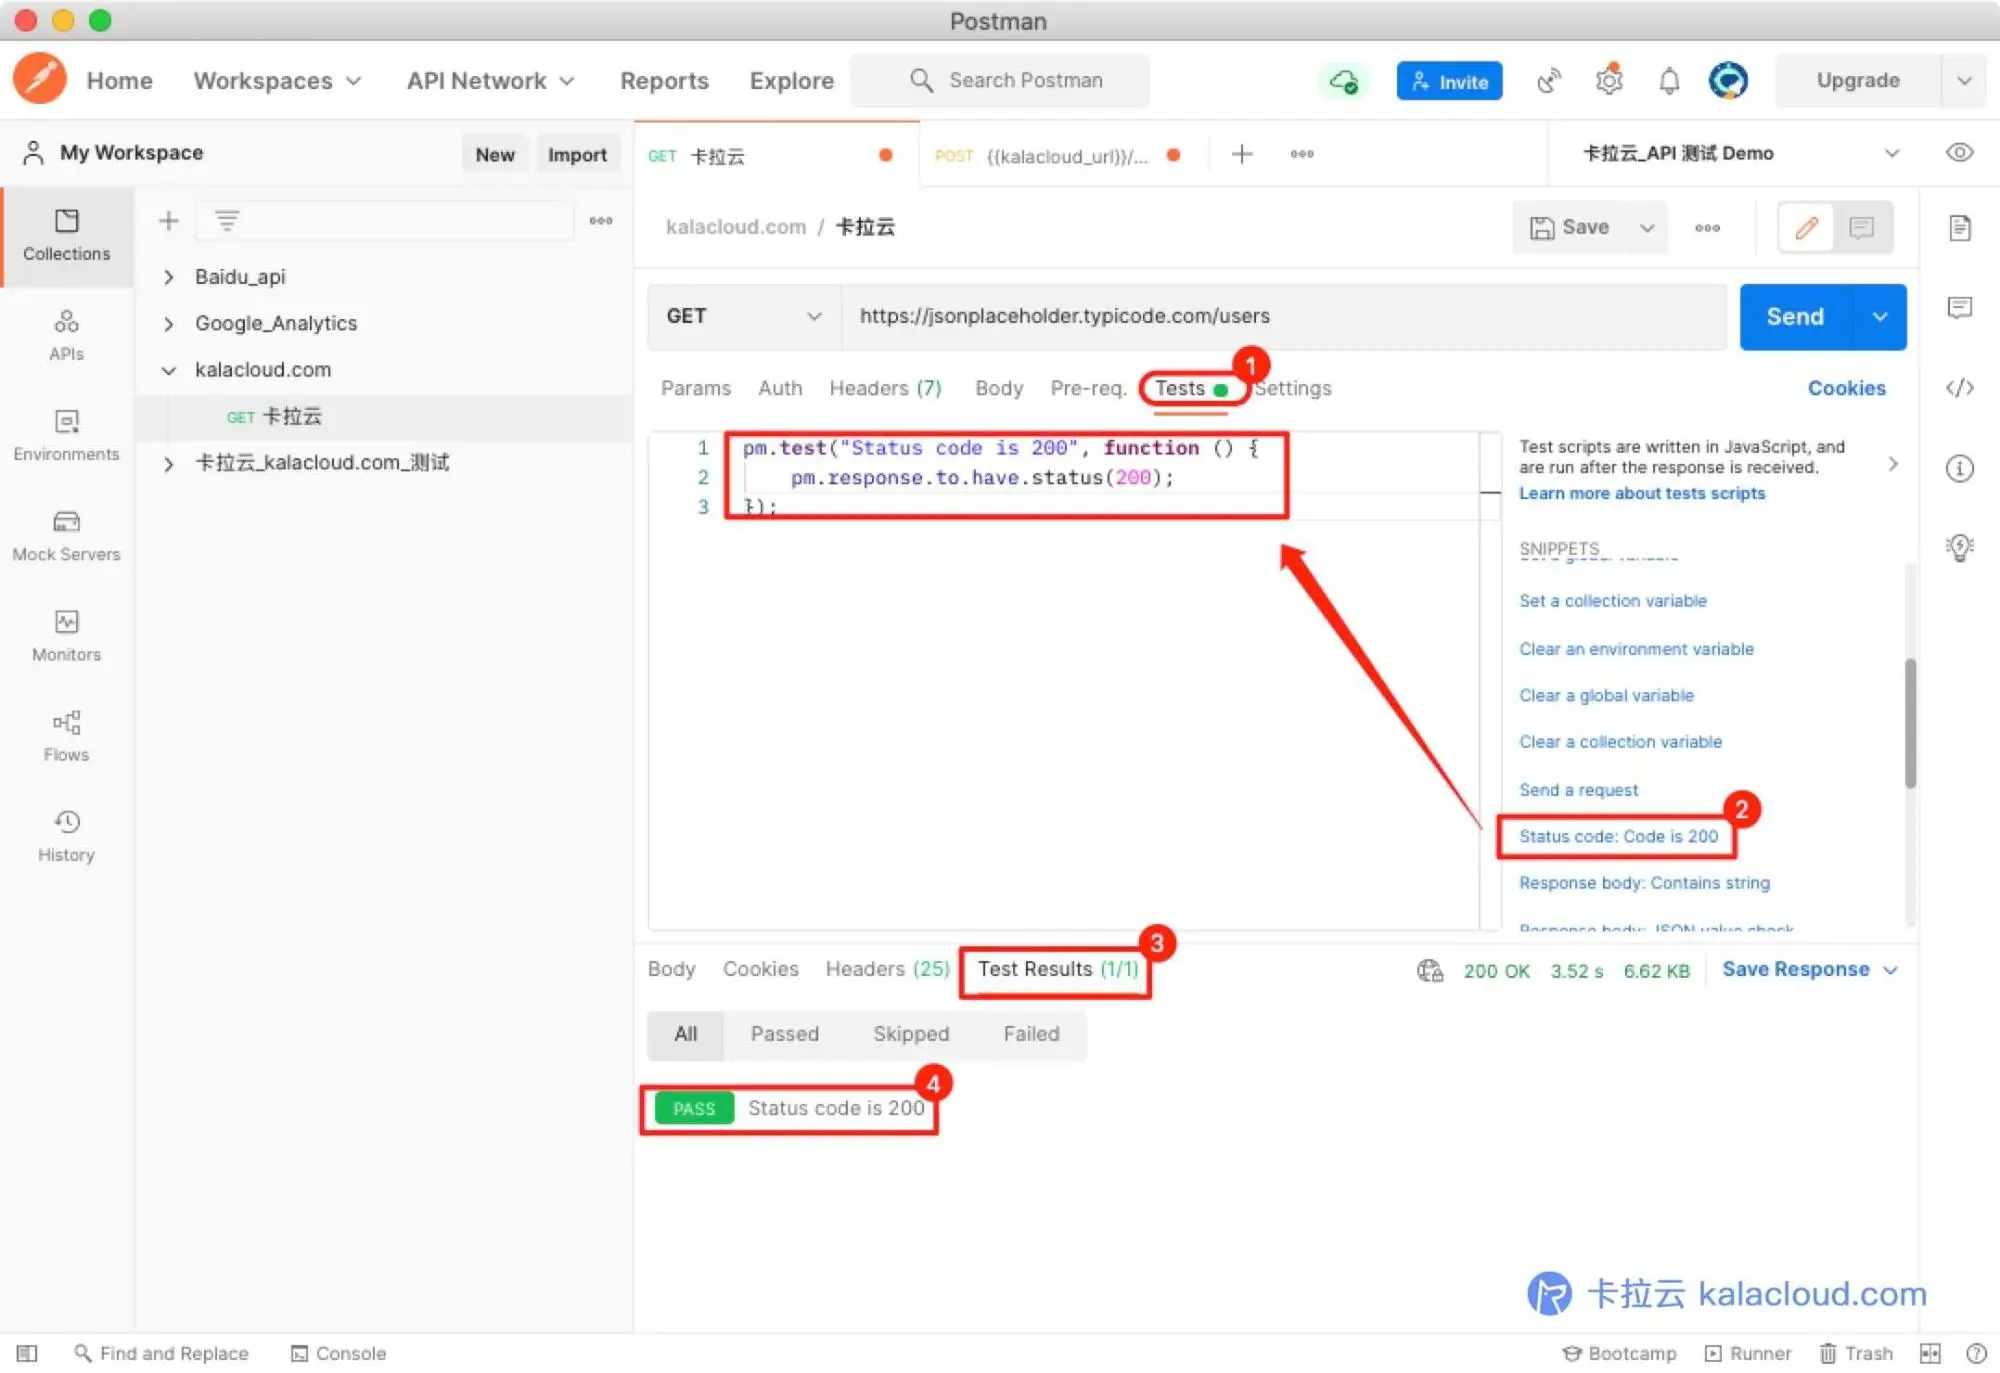Viewport: 2000px width, 1373px height.
Task: Open related collections lightbulb icon
Action: click(1960, 547)
